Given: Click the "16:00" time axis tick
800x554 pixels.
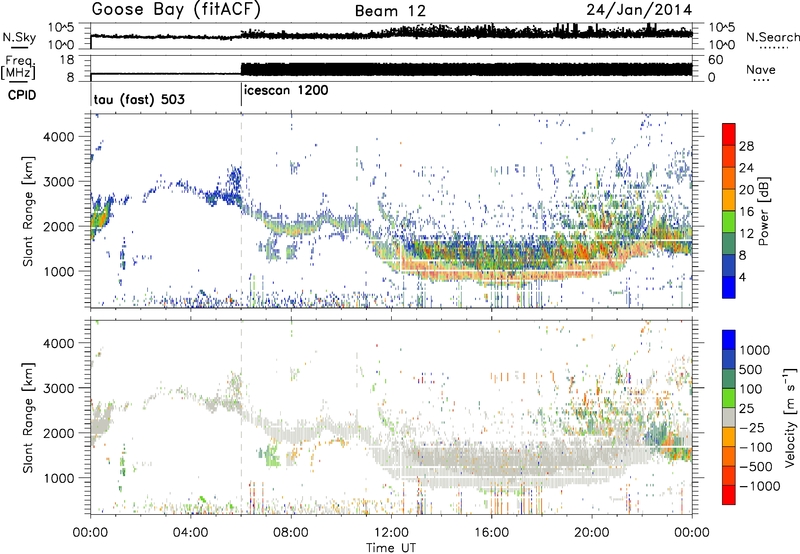Looking at the screenshot, I should coord(491,533).
